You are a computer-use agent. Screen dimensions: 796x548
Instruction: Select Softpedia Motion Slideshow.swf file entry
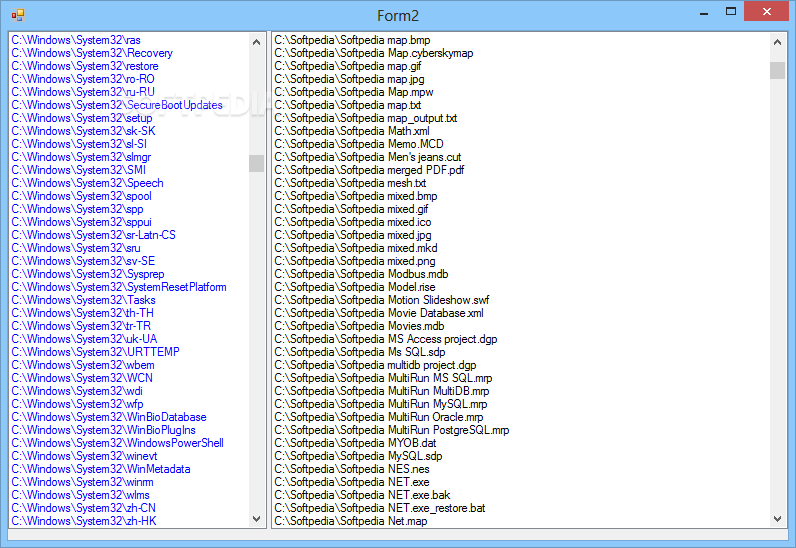coord(382,300)
